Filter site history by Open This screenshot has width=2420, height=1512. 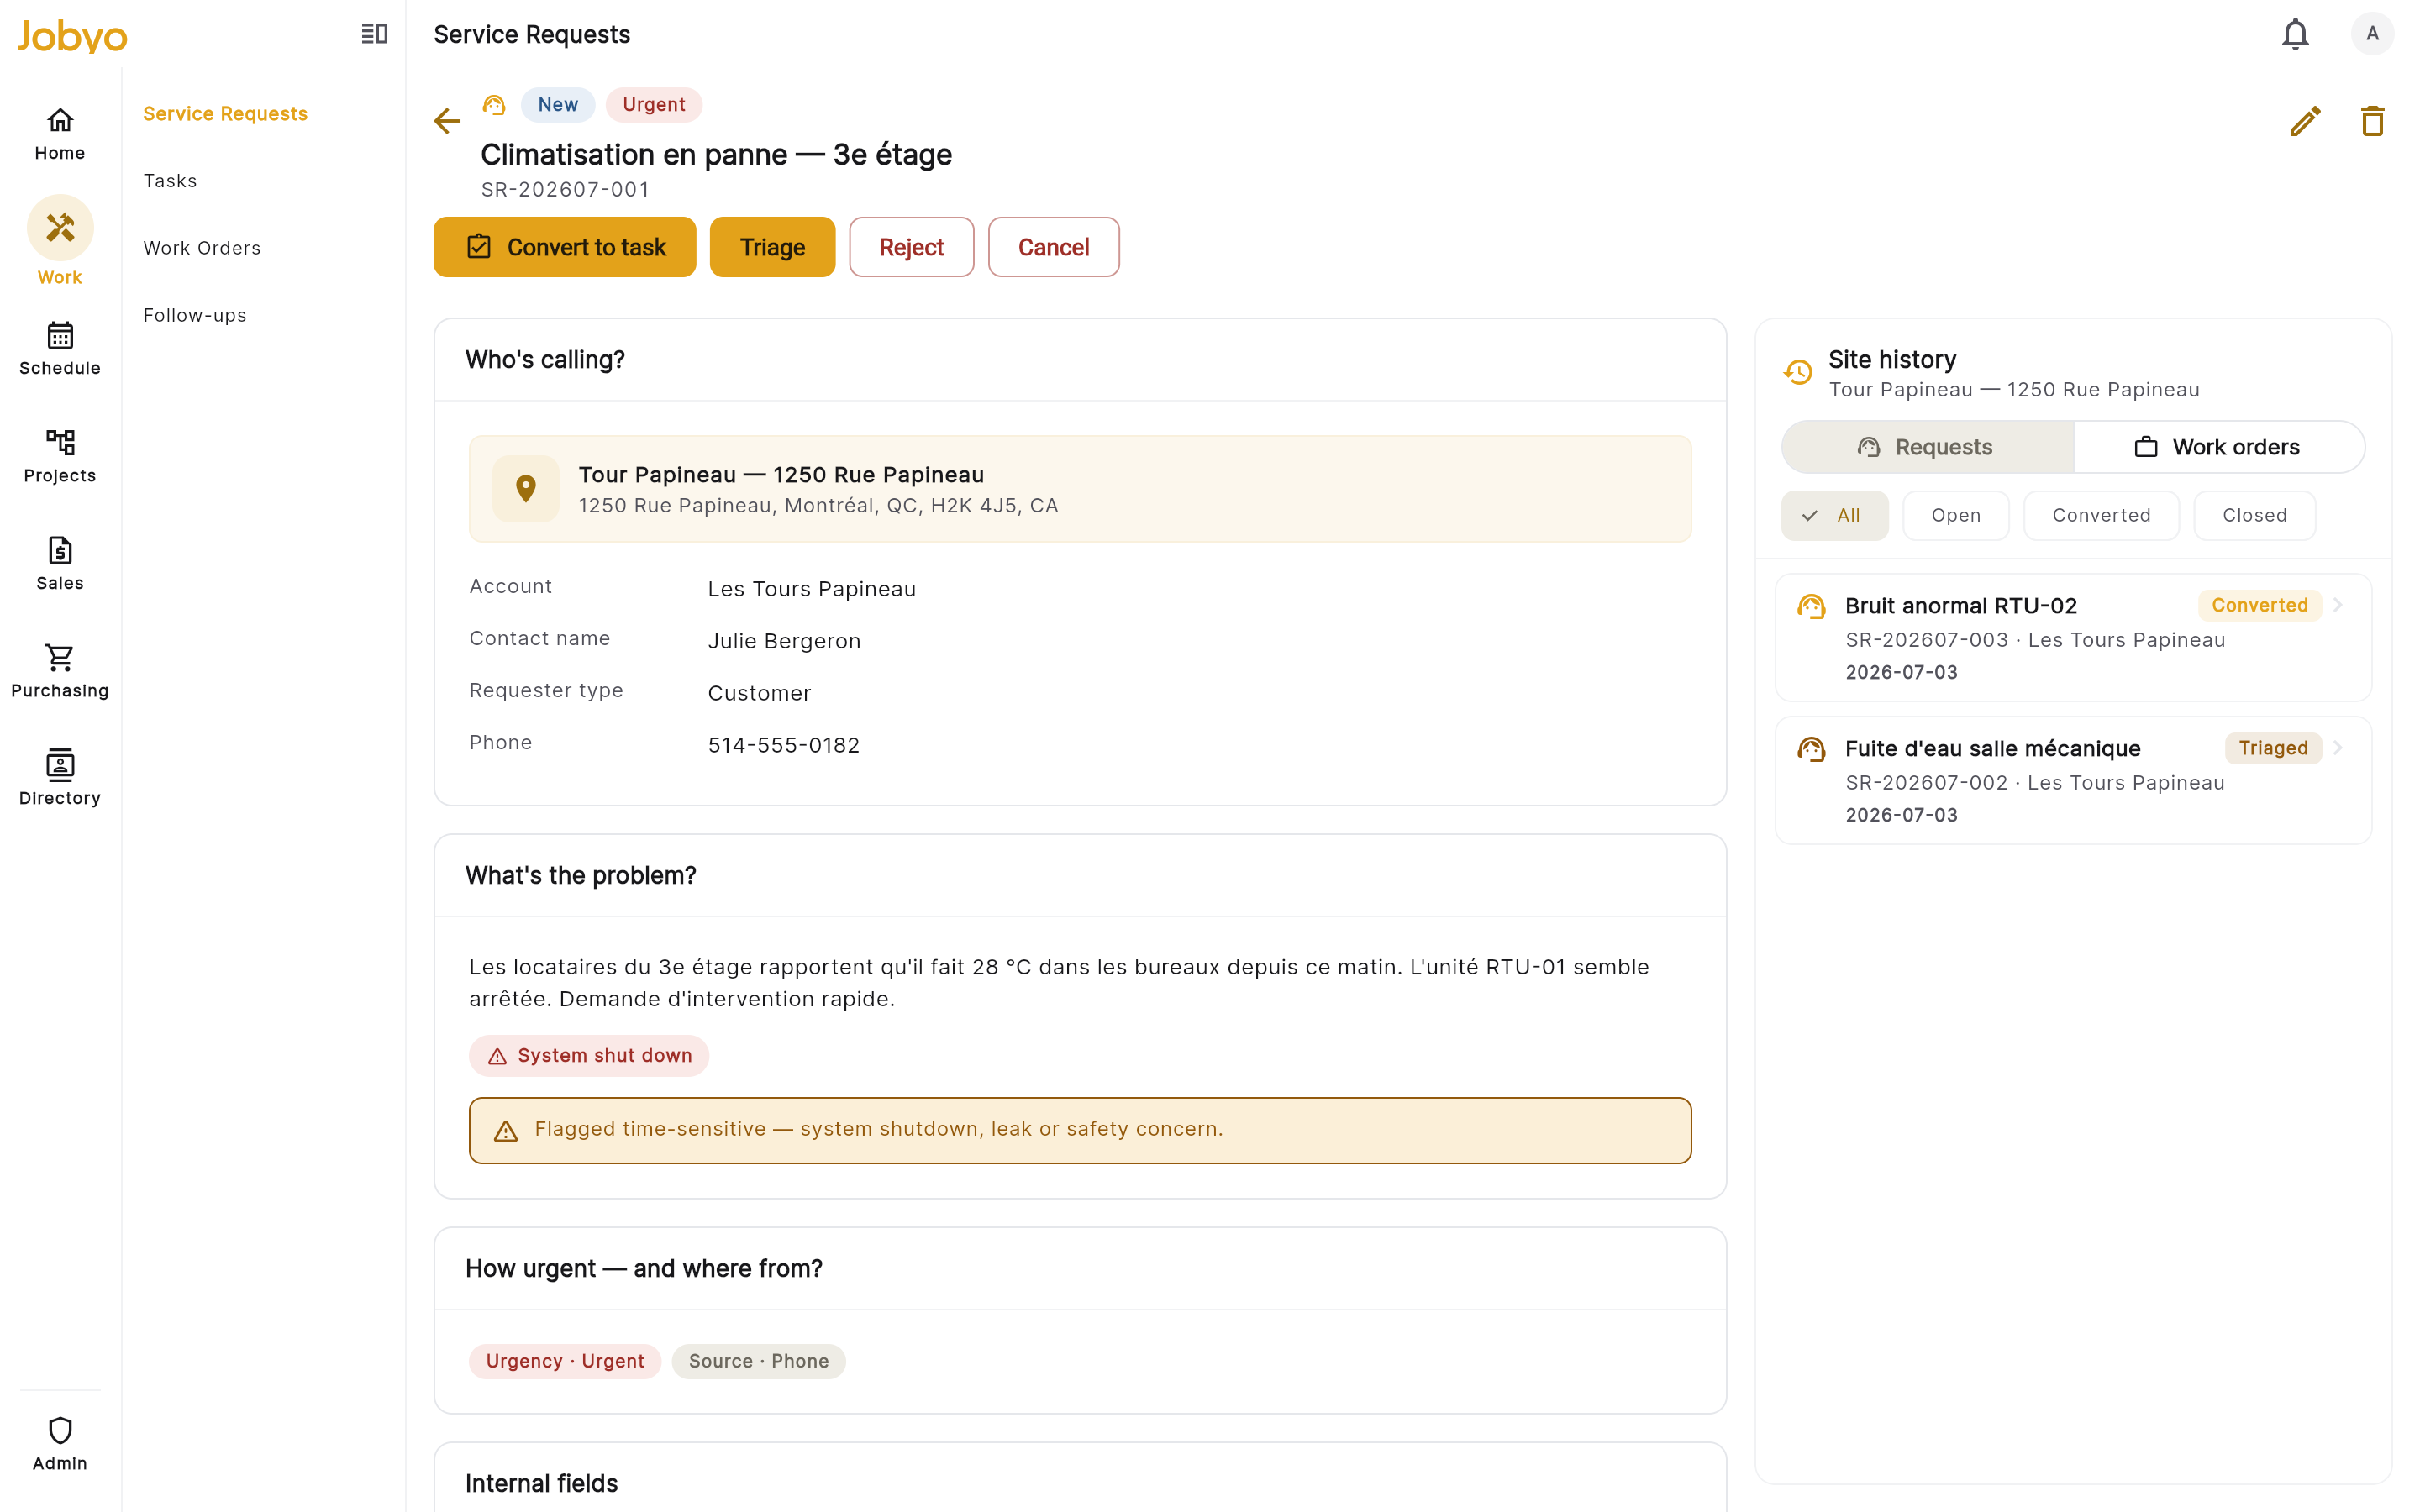(1955, 515)
